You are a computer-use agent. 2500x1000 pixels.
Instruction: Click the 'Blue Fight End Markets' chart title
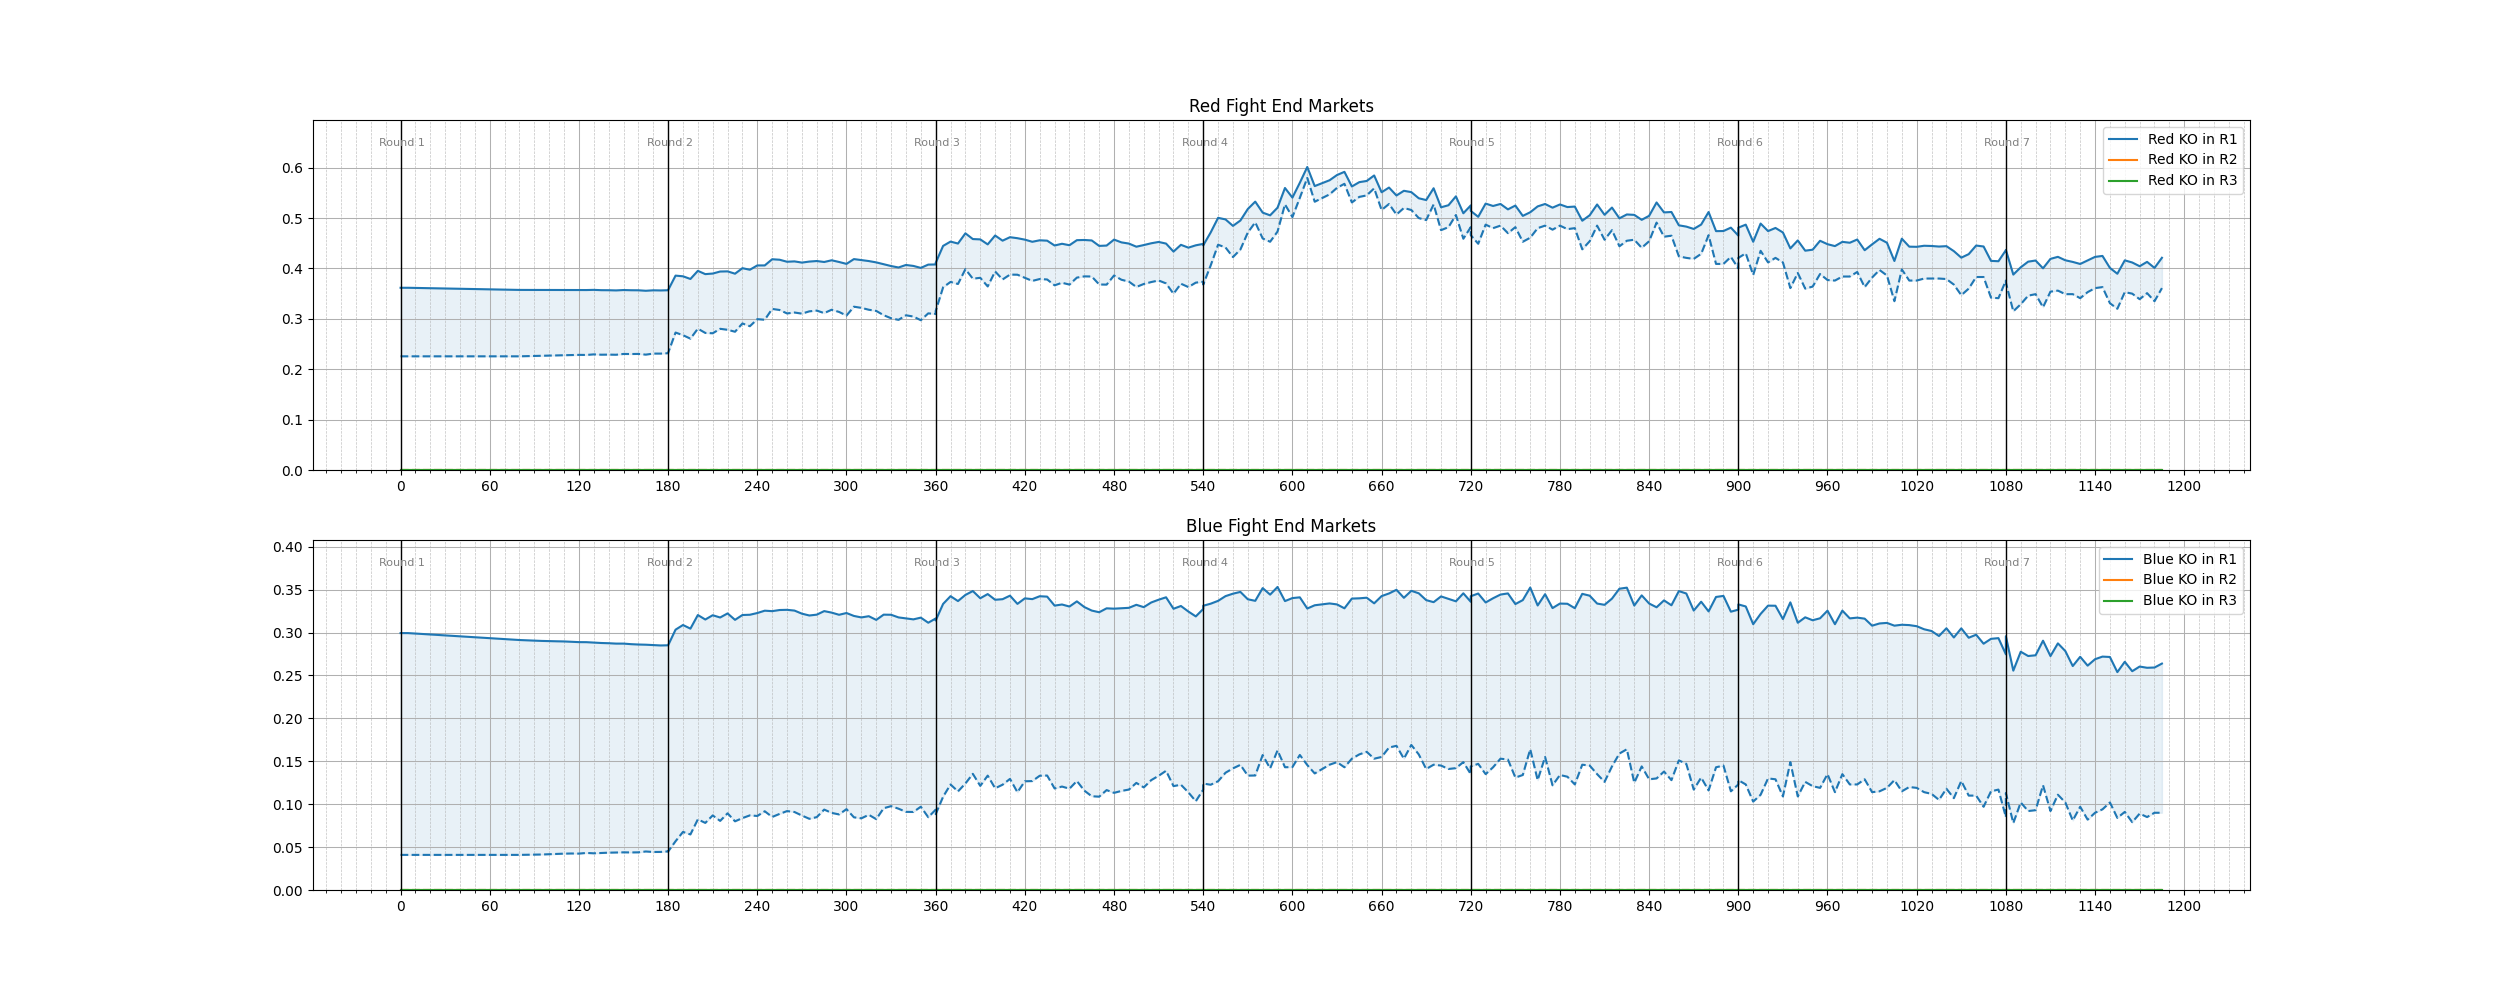[x=1280, y=526]
